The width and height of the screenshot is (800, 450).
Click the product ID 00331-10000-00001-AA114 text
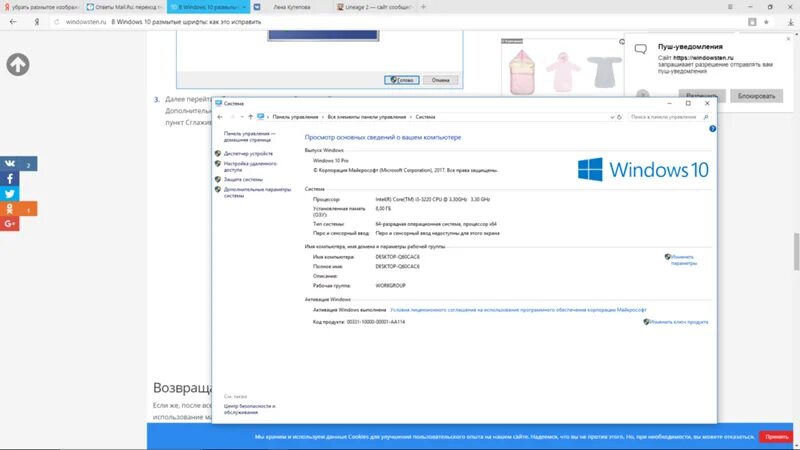pyautogui.click(x=376, y=322)
